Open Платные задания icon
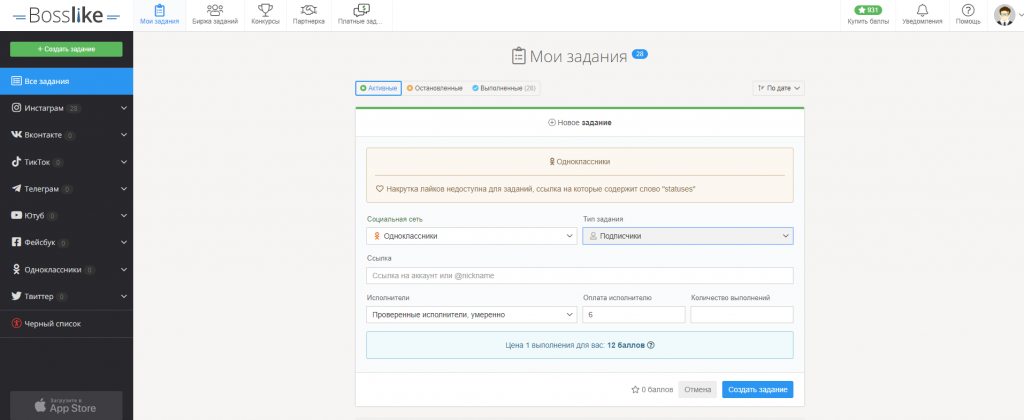The image size is (1024, 420). click(361, 10)
